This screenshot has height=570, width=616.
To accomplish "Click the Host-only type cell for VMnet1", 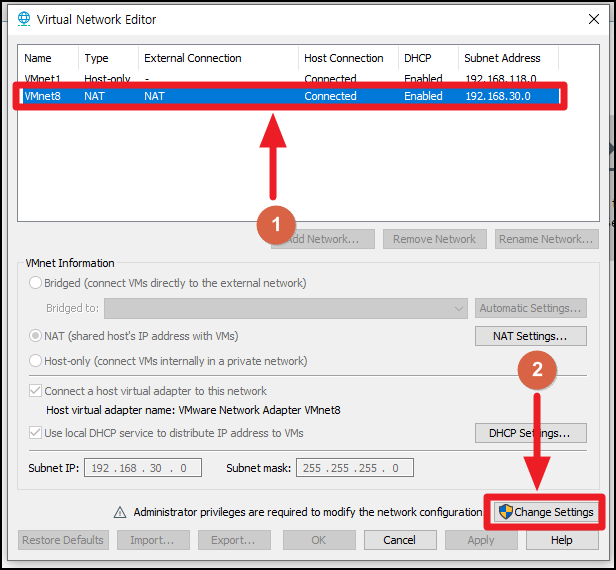I will 107,78.
